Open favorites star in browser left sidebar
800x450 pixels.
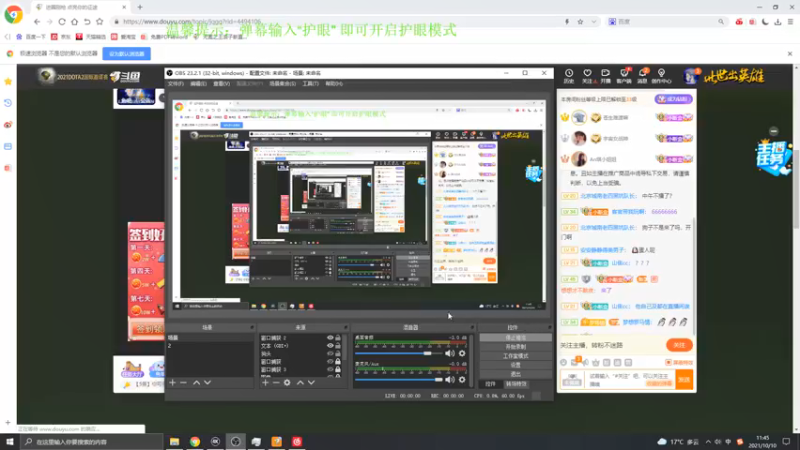[x=8, y=82]
